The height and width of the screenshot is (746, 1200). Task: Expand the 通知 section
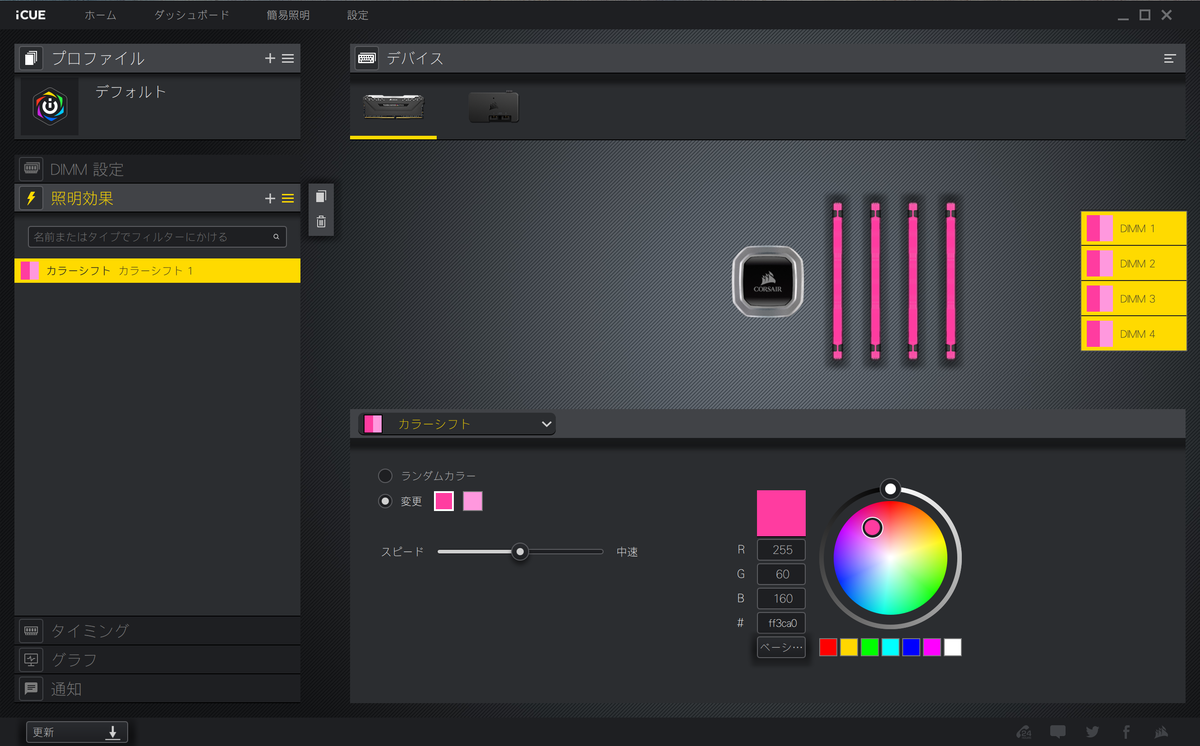pos(158,689)
